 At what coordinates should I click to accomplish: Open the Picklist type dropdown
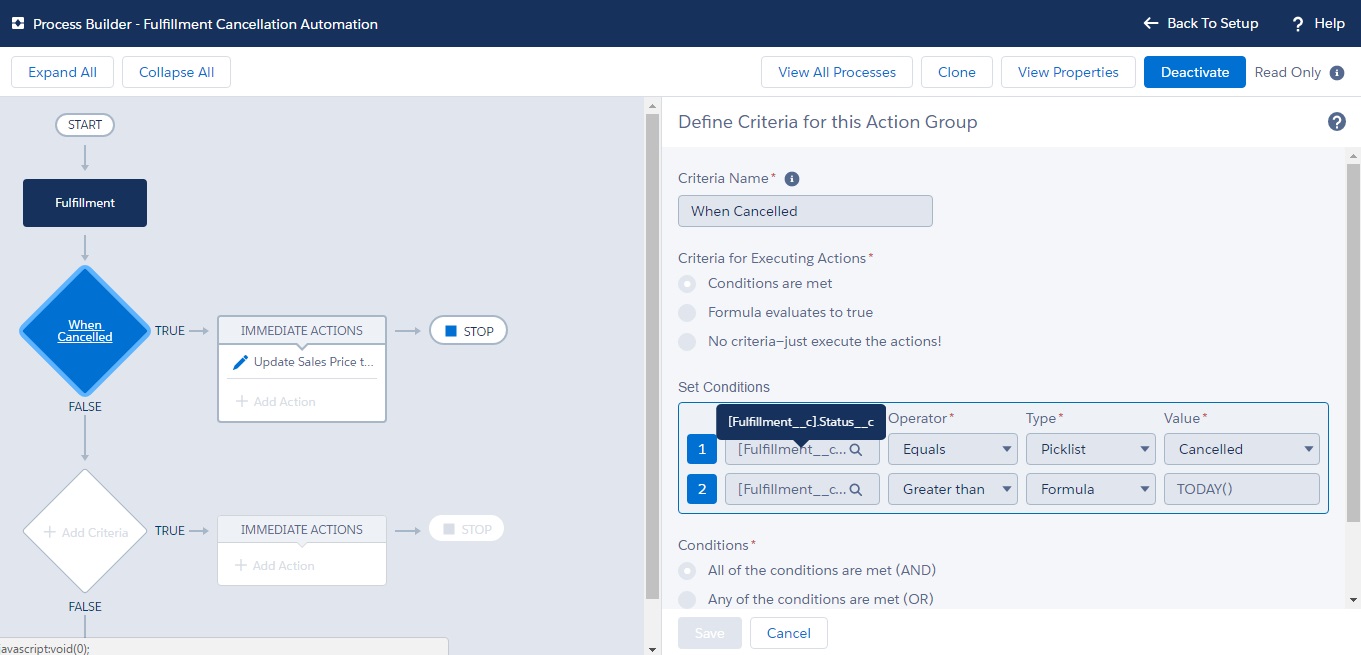pos(1090,450)
